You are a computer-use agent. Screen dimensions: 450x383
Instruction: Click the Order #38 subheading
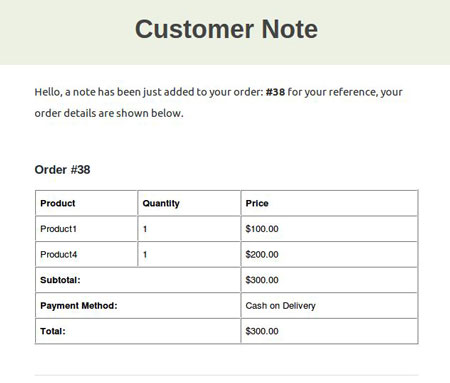(x=62, y=170)
